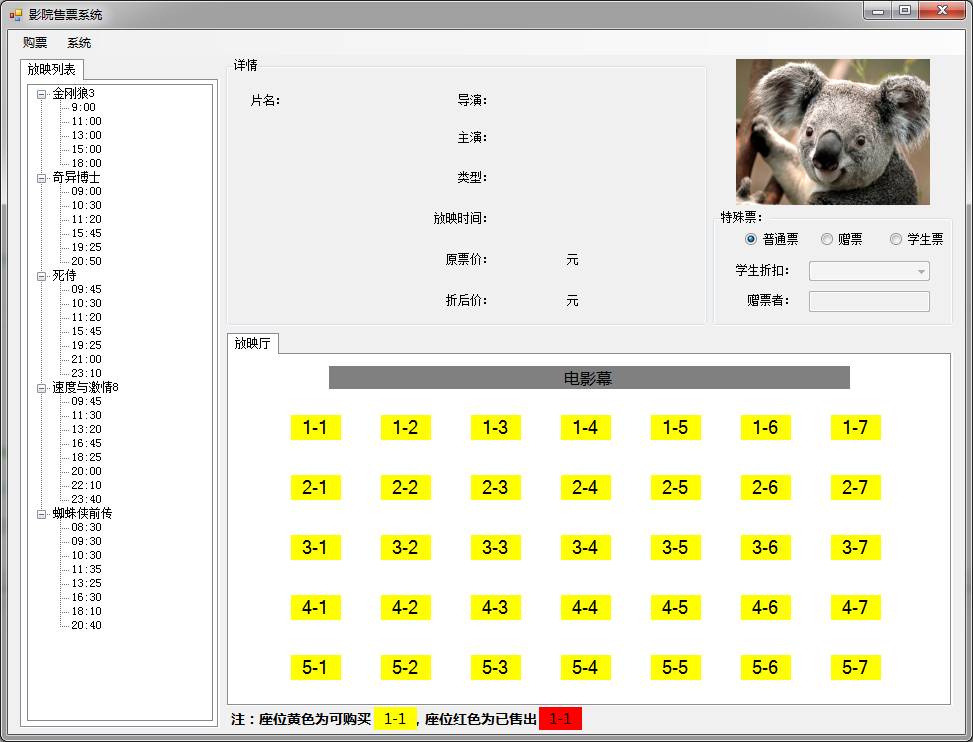Click the app icon in title bar
The width and height of the screenshot is (973, 742).
pos(16,14)
